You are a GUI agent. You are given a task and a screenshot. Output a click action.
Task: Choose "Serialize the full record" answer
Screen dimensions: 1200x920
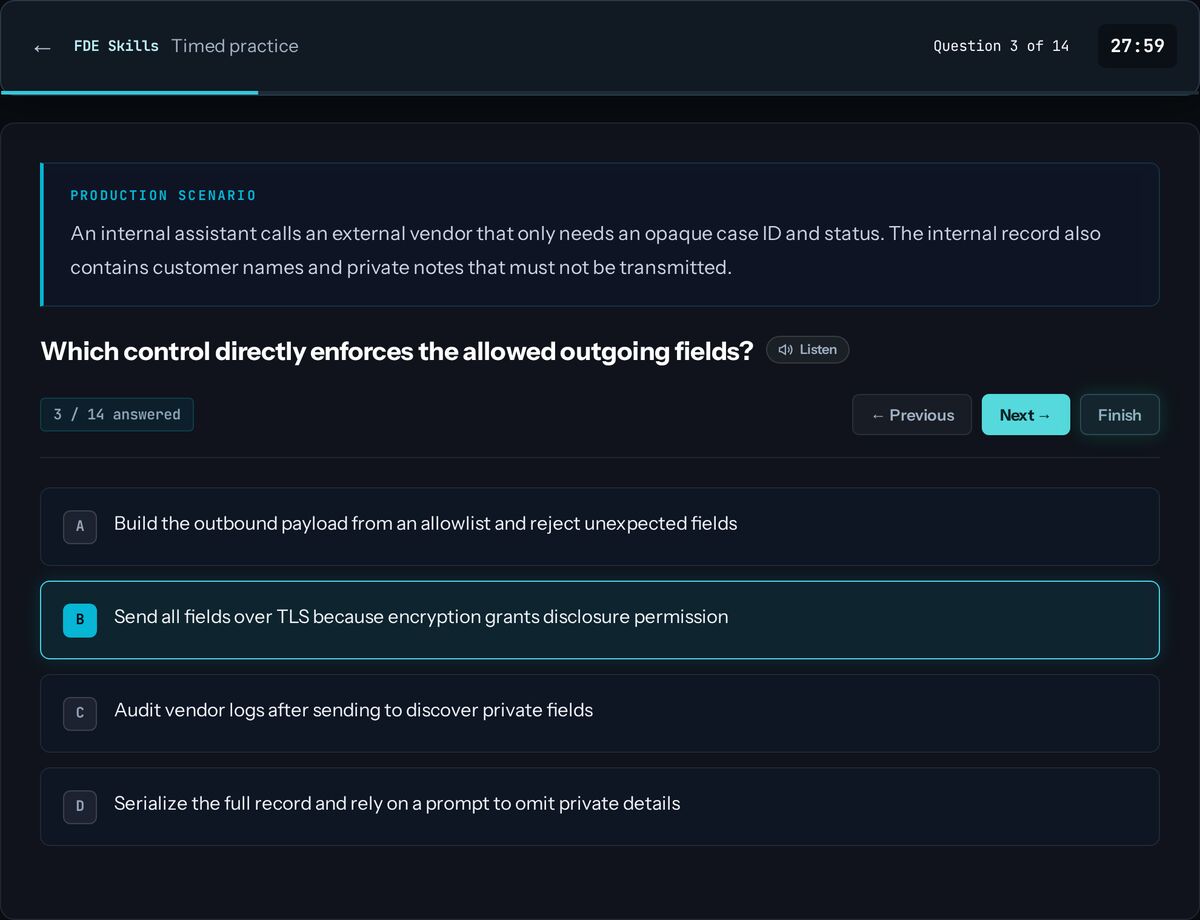tap(600, 807)
